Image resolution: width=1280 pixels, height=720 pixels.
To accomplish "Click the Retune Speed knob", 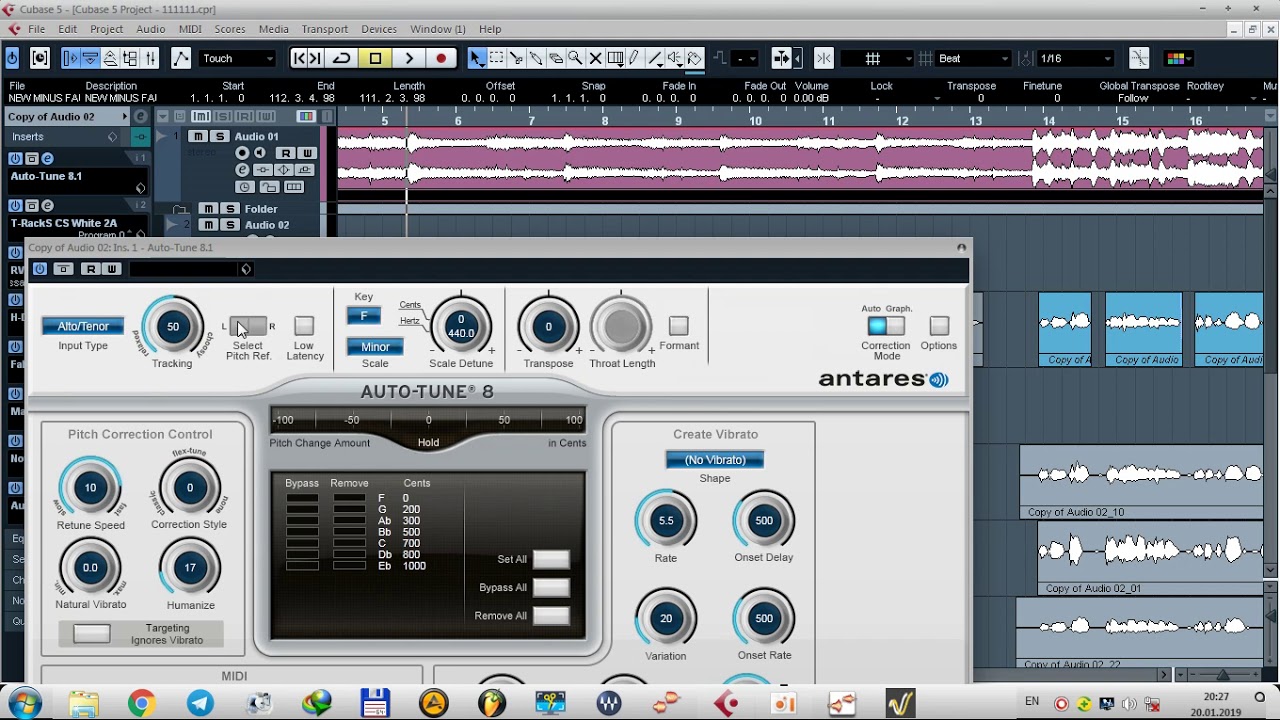I will click(x=90, y=488).
